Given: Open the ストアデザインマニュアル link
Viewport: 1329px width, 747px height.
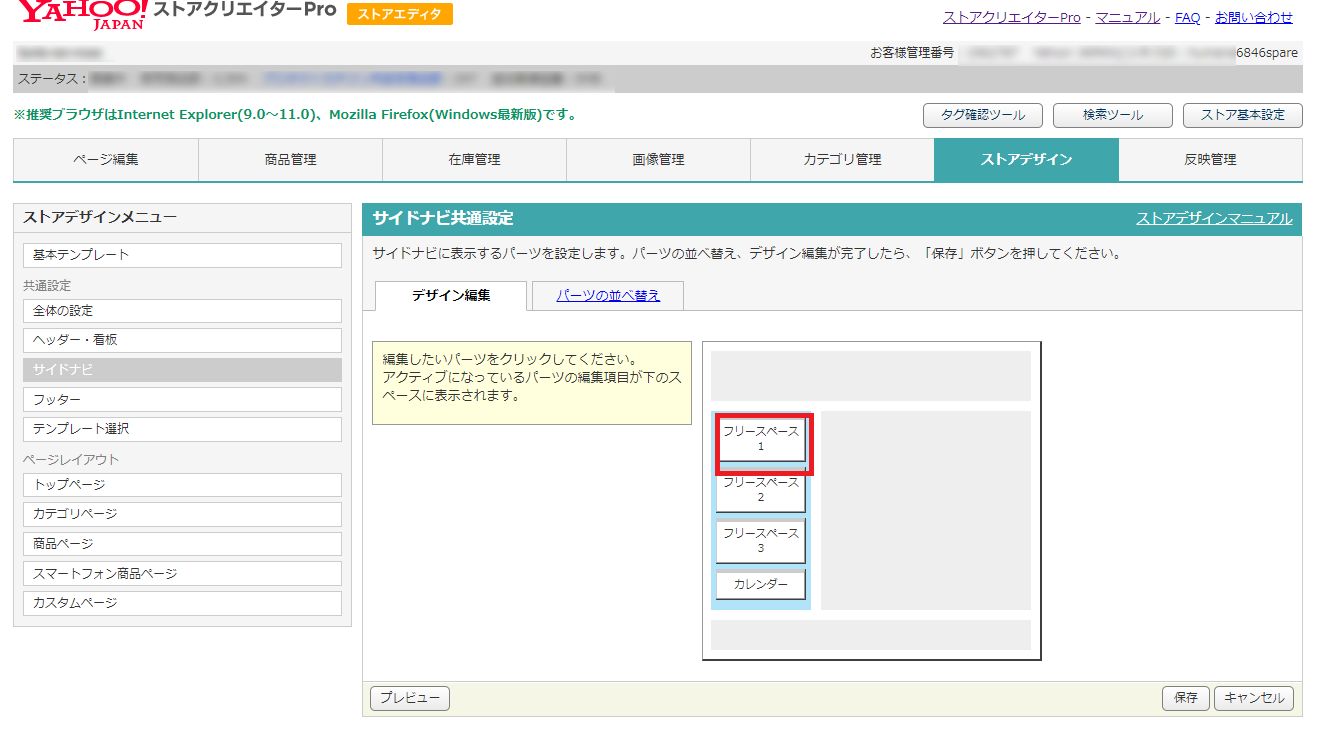Looking at the screenshot, I should coord(1214,219).
